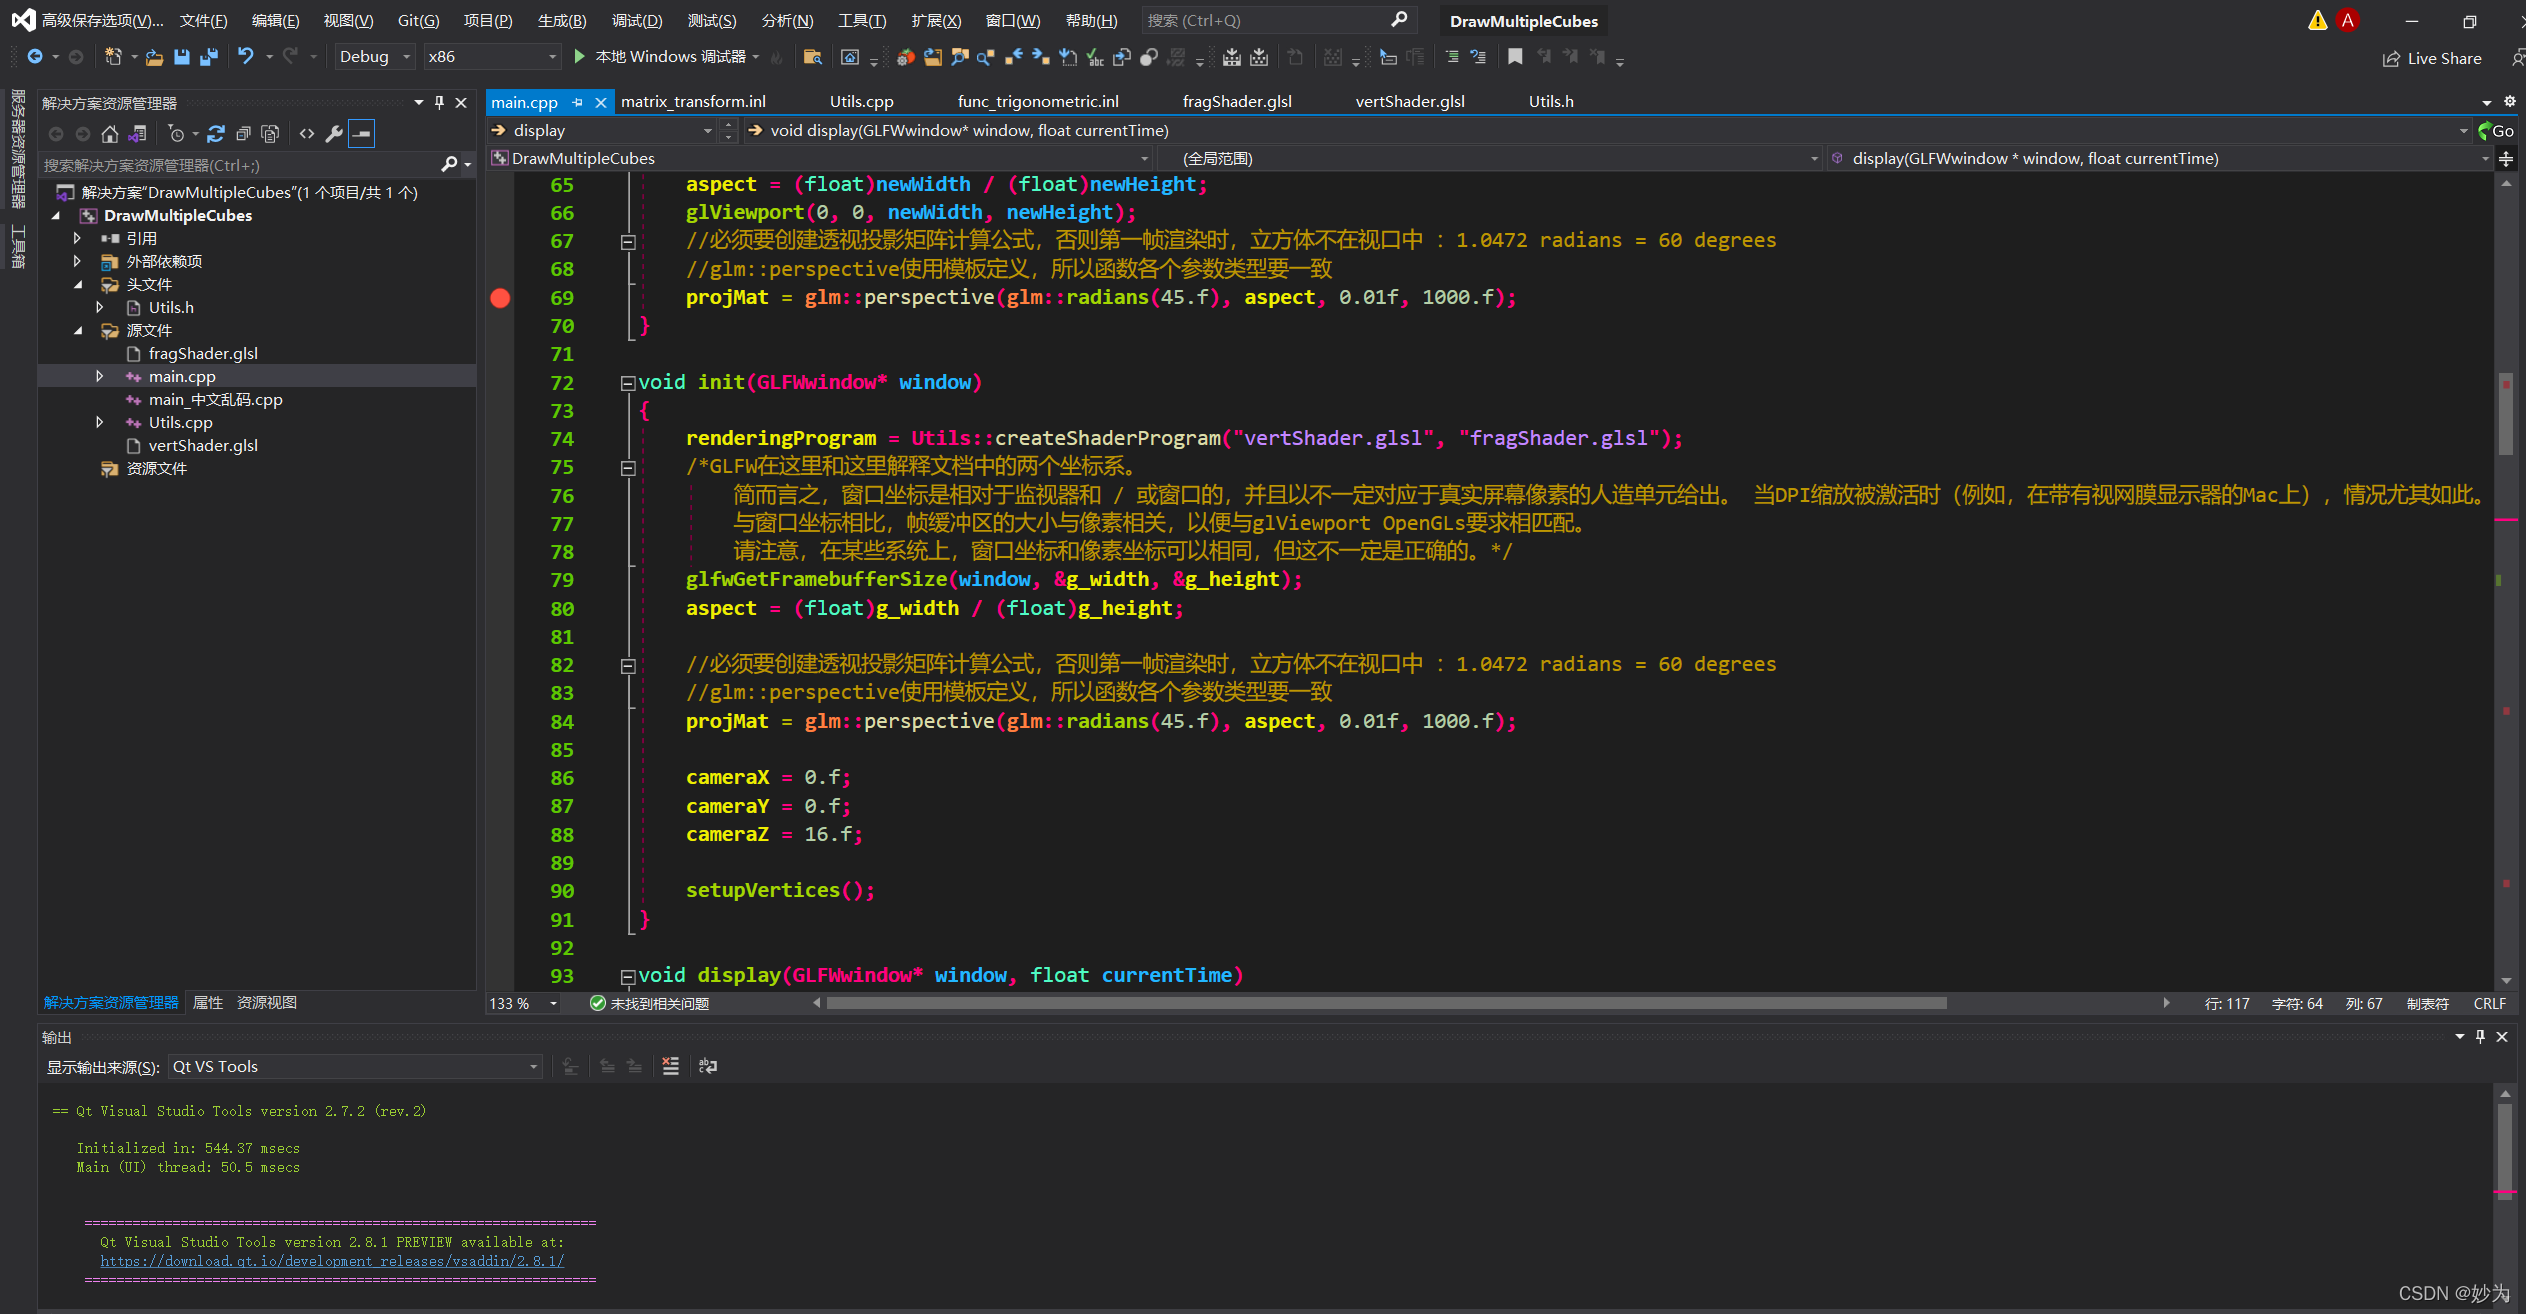
Task: Click show all files icon in Solution Explorer
Action: 270,133
